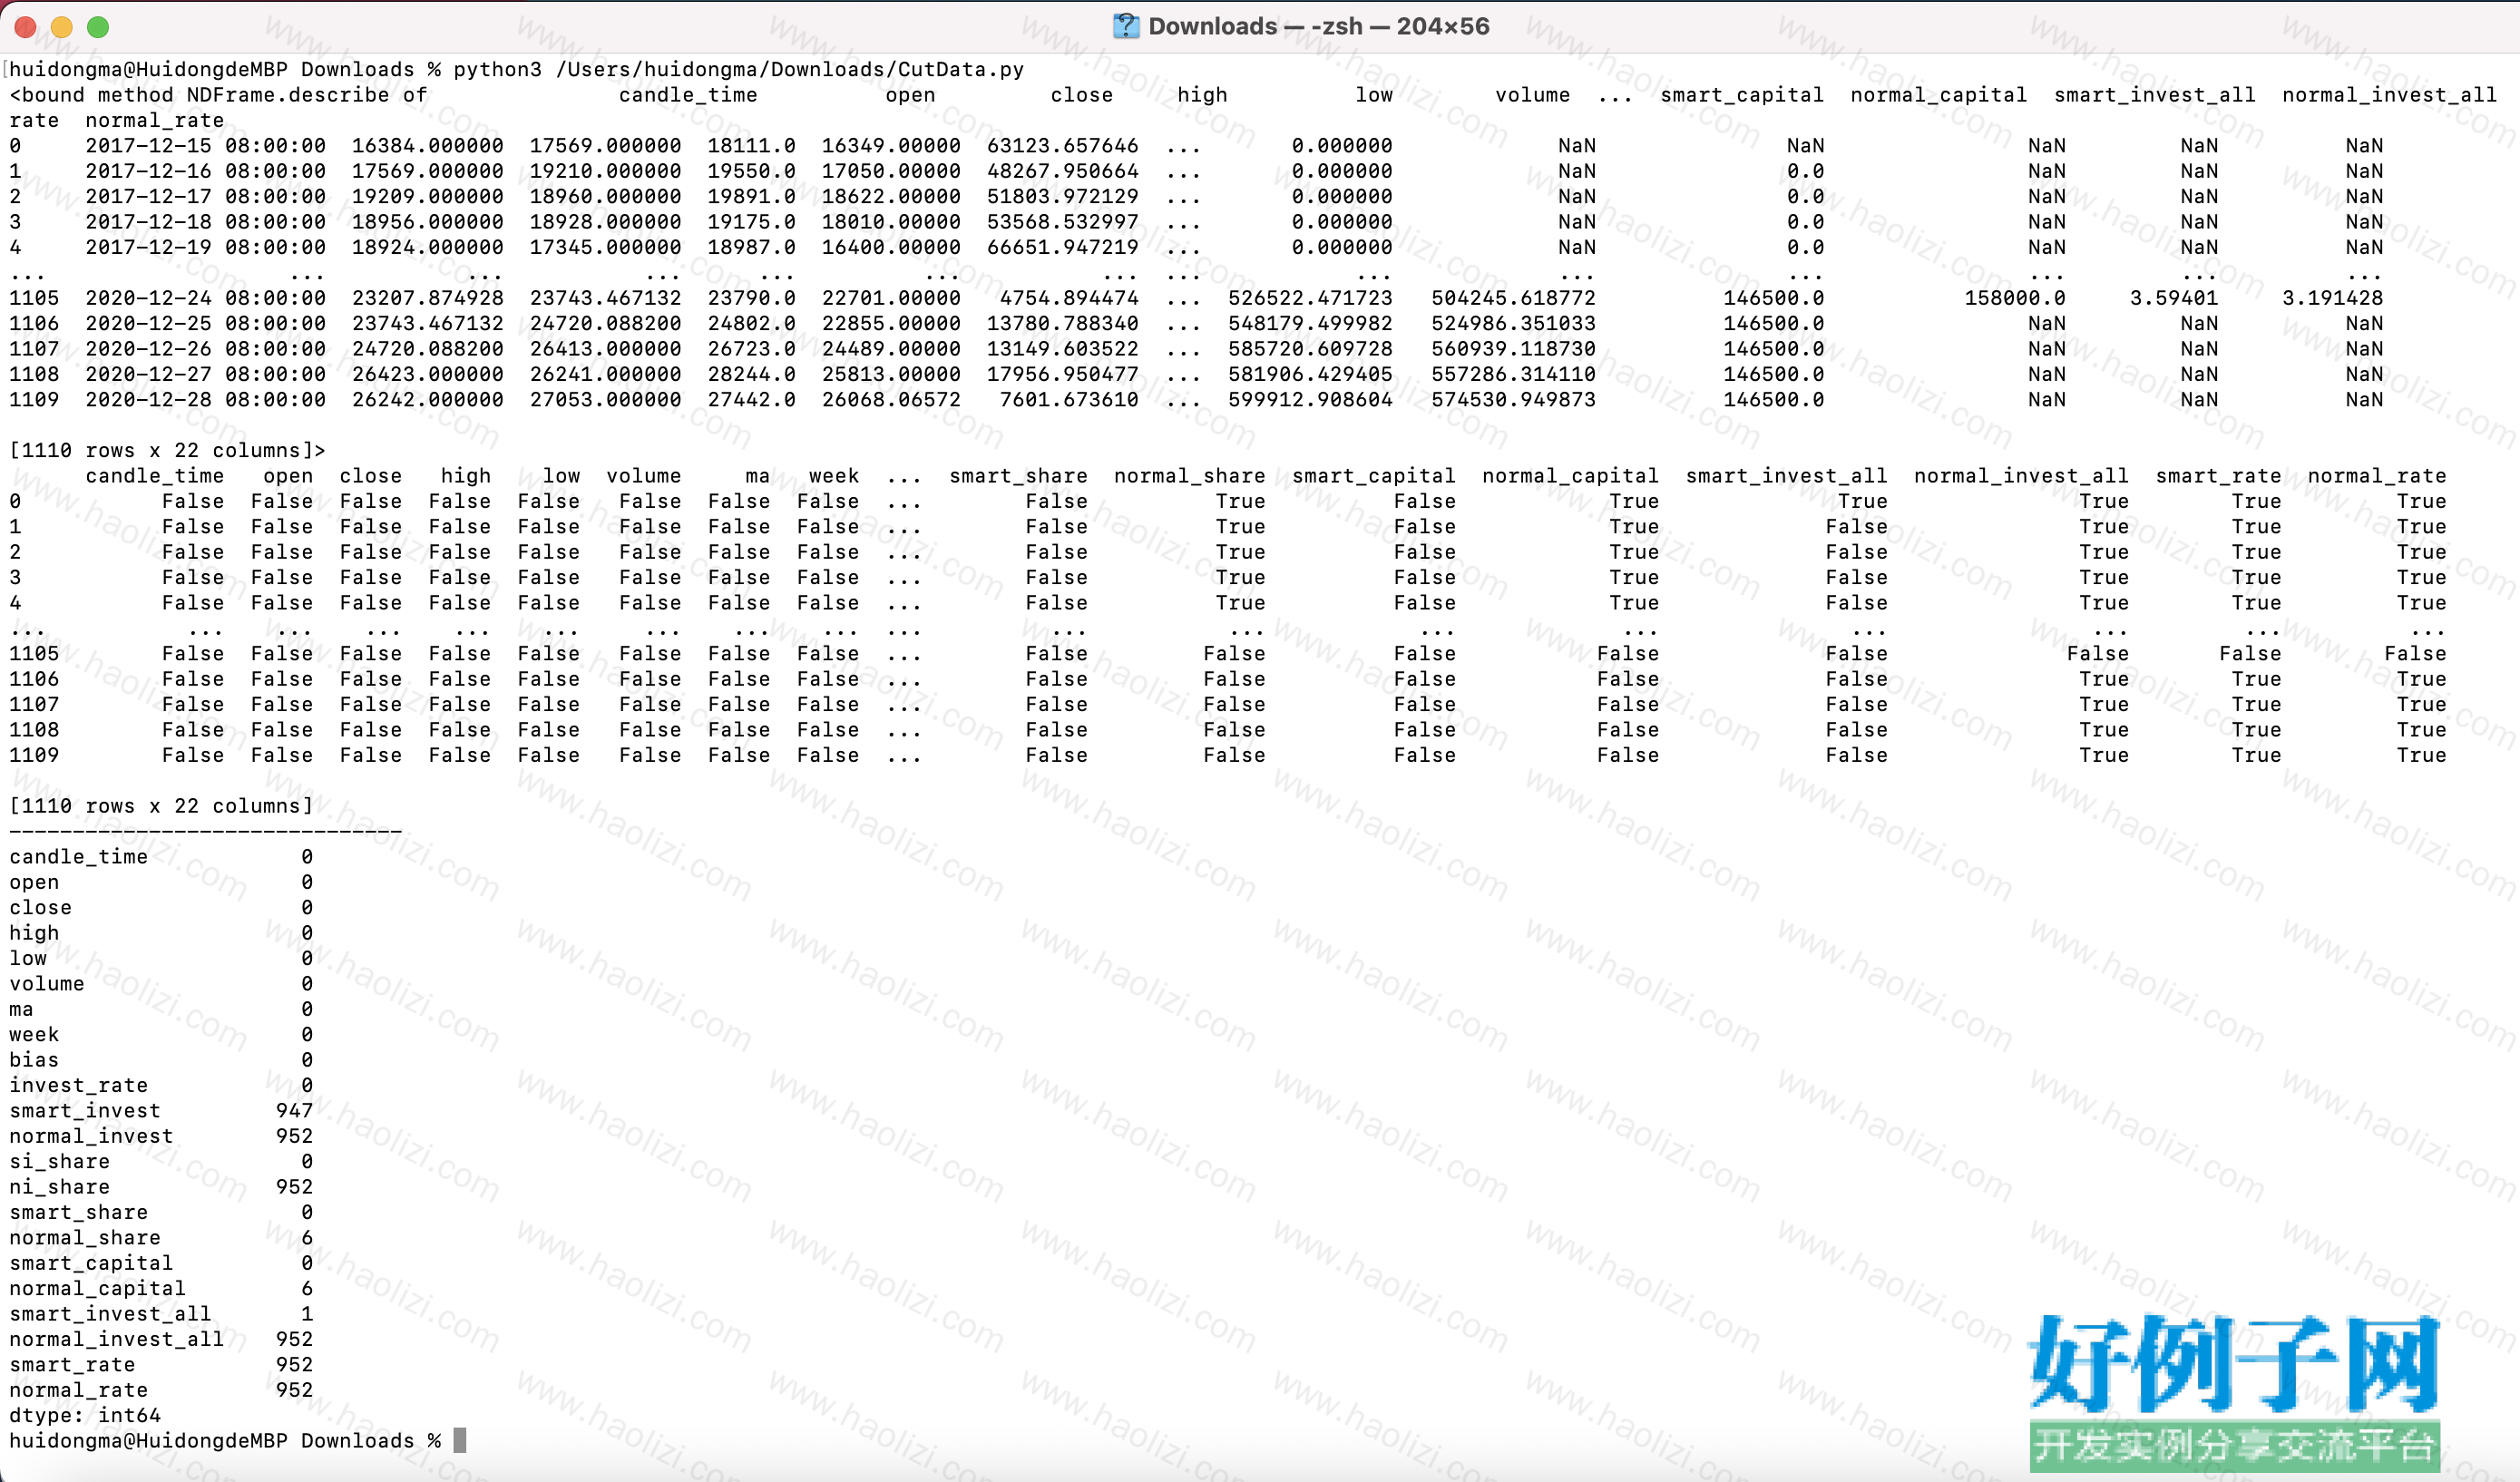Click the date '2017-12-19 08:00:00'
Viewport: 2520px width, 1482px height.
pyautogui.click(x=205, y=247)
